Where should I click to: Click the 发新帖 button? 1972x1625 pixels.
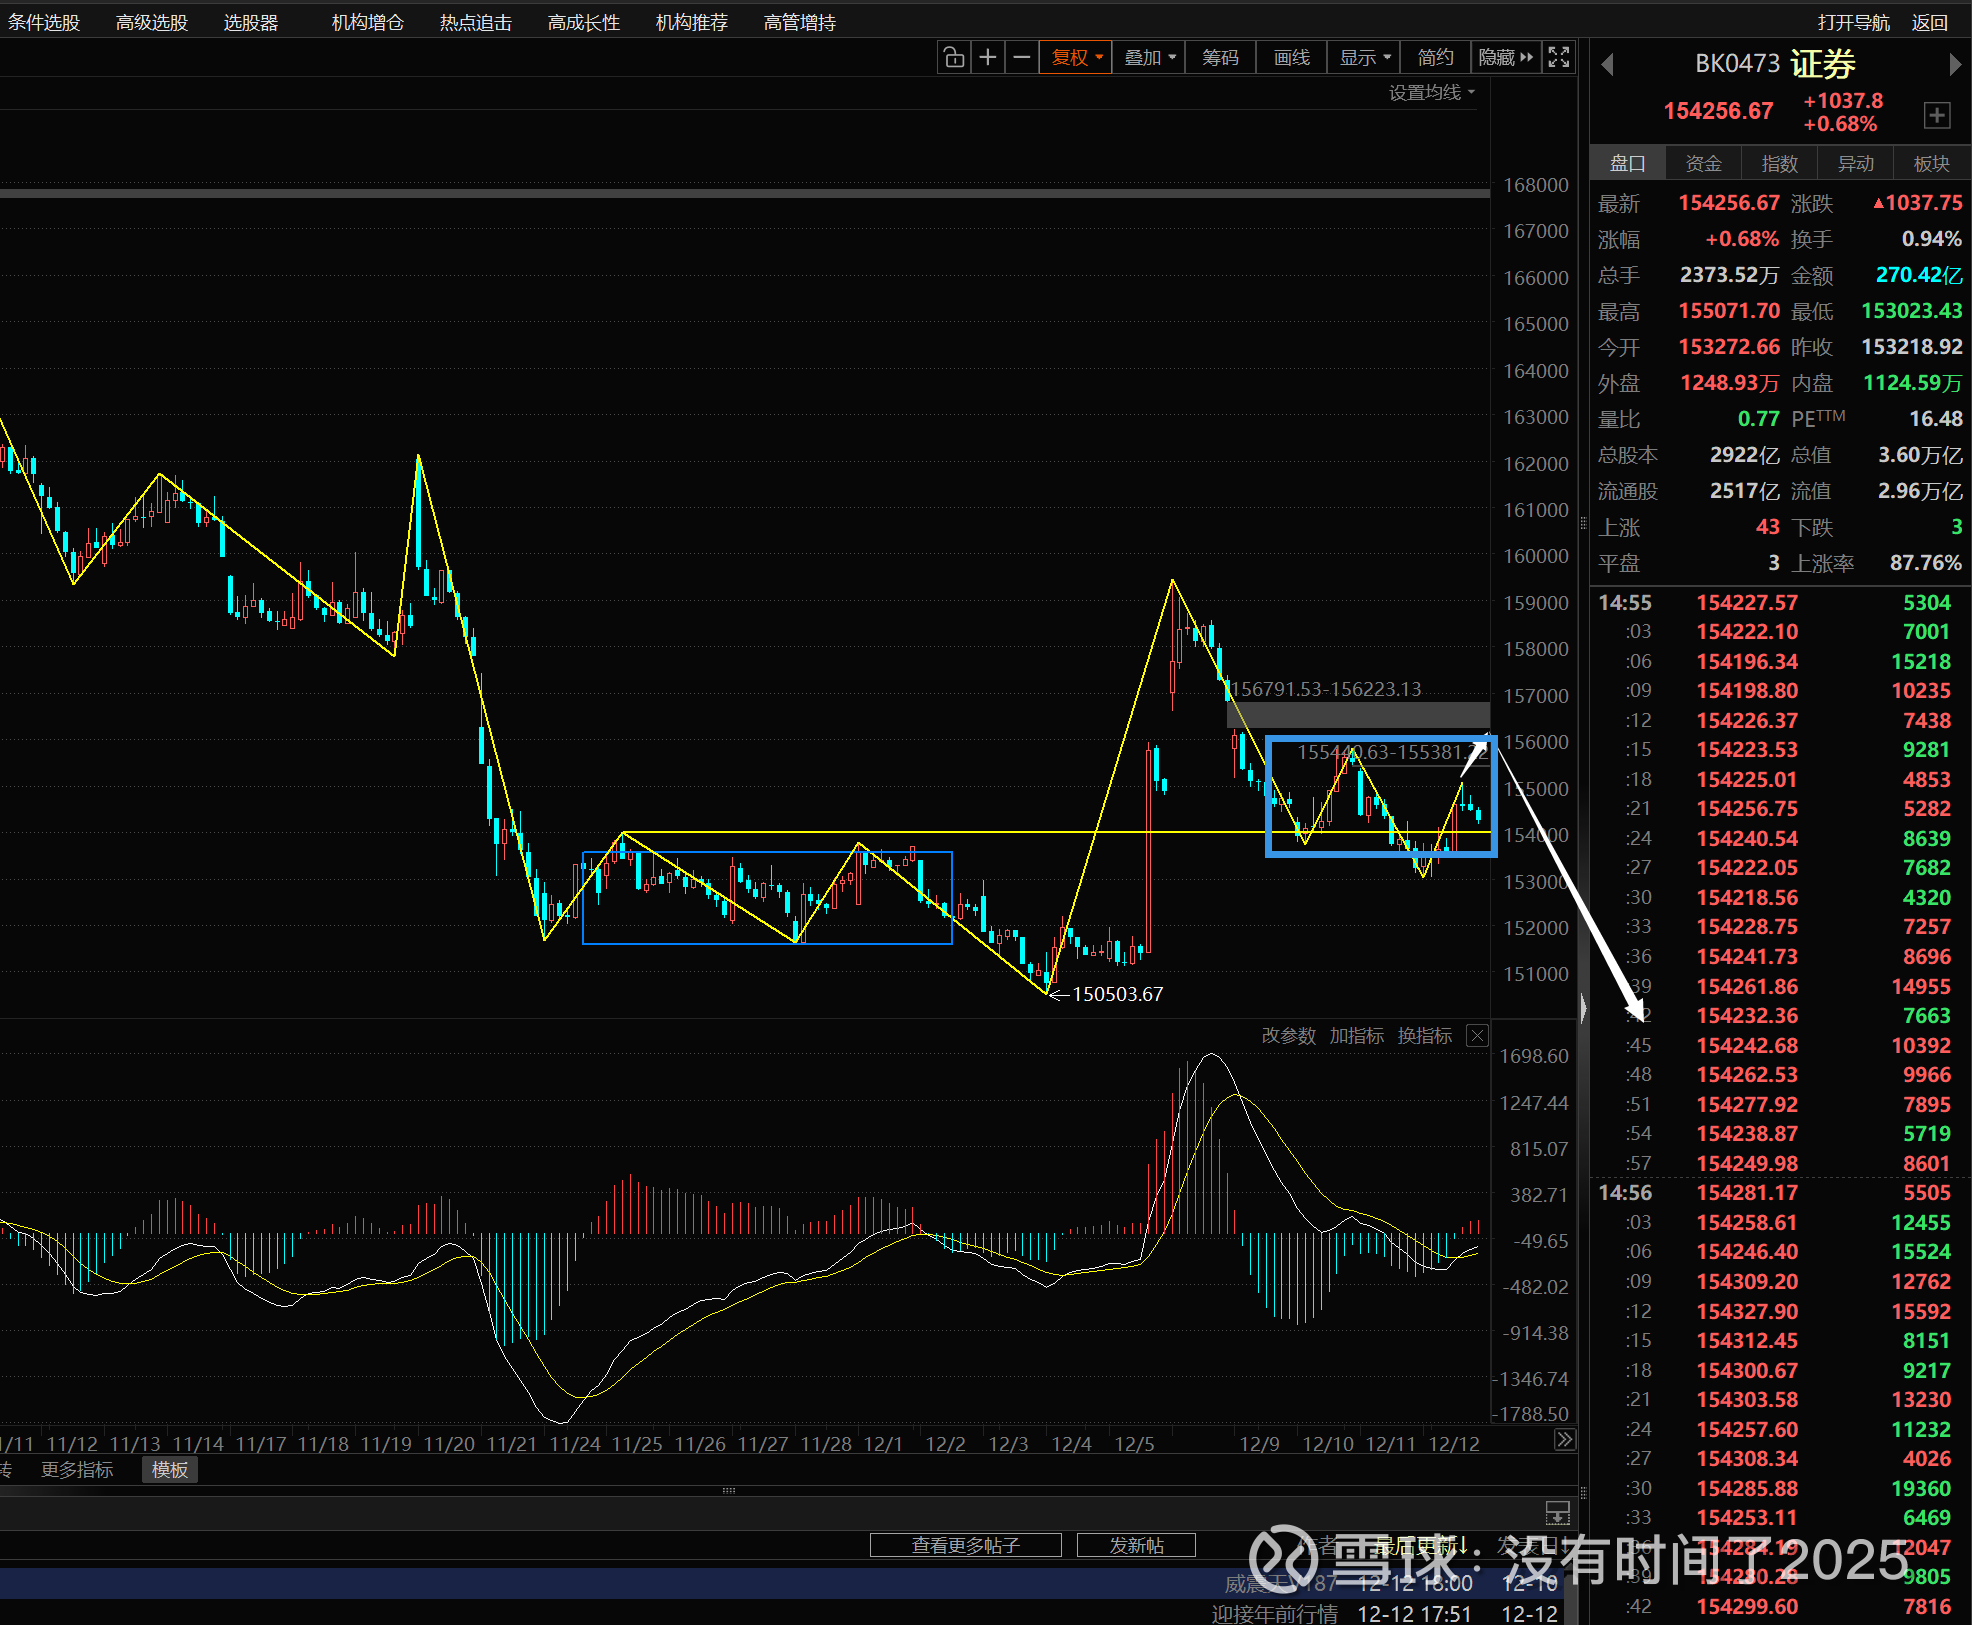coord(1136,1545)
